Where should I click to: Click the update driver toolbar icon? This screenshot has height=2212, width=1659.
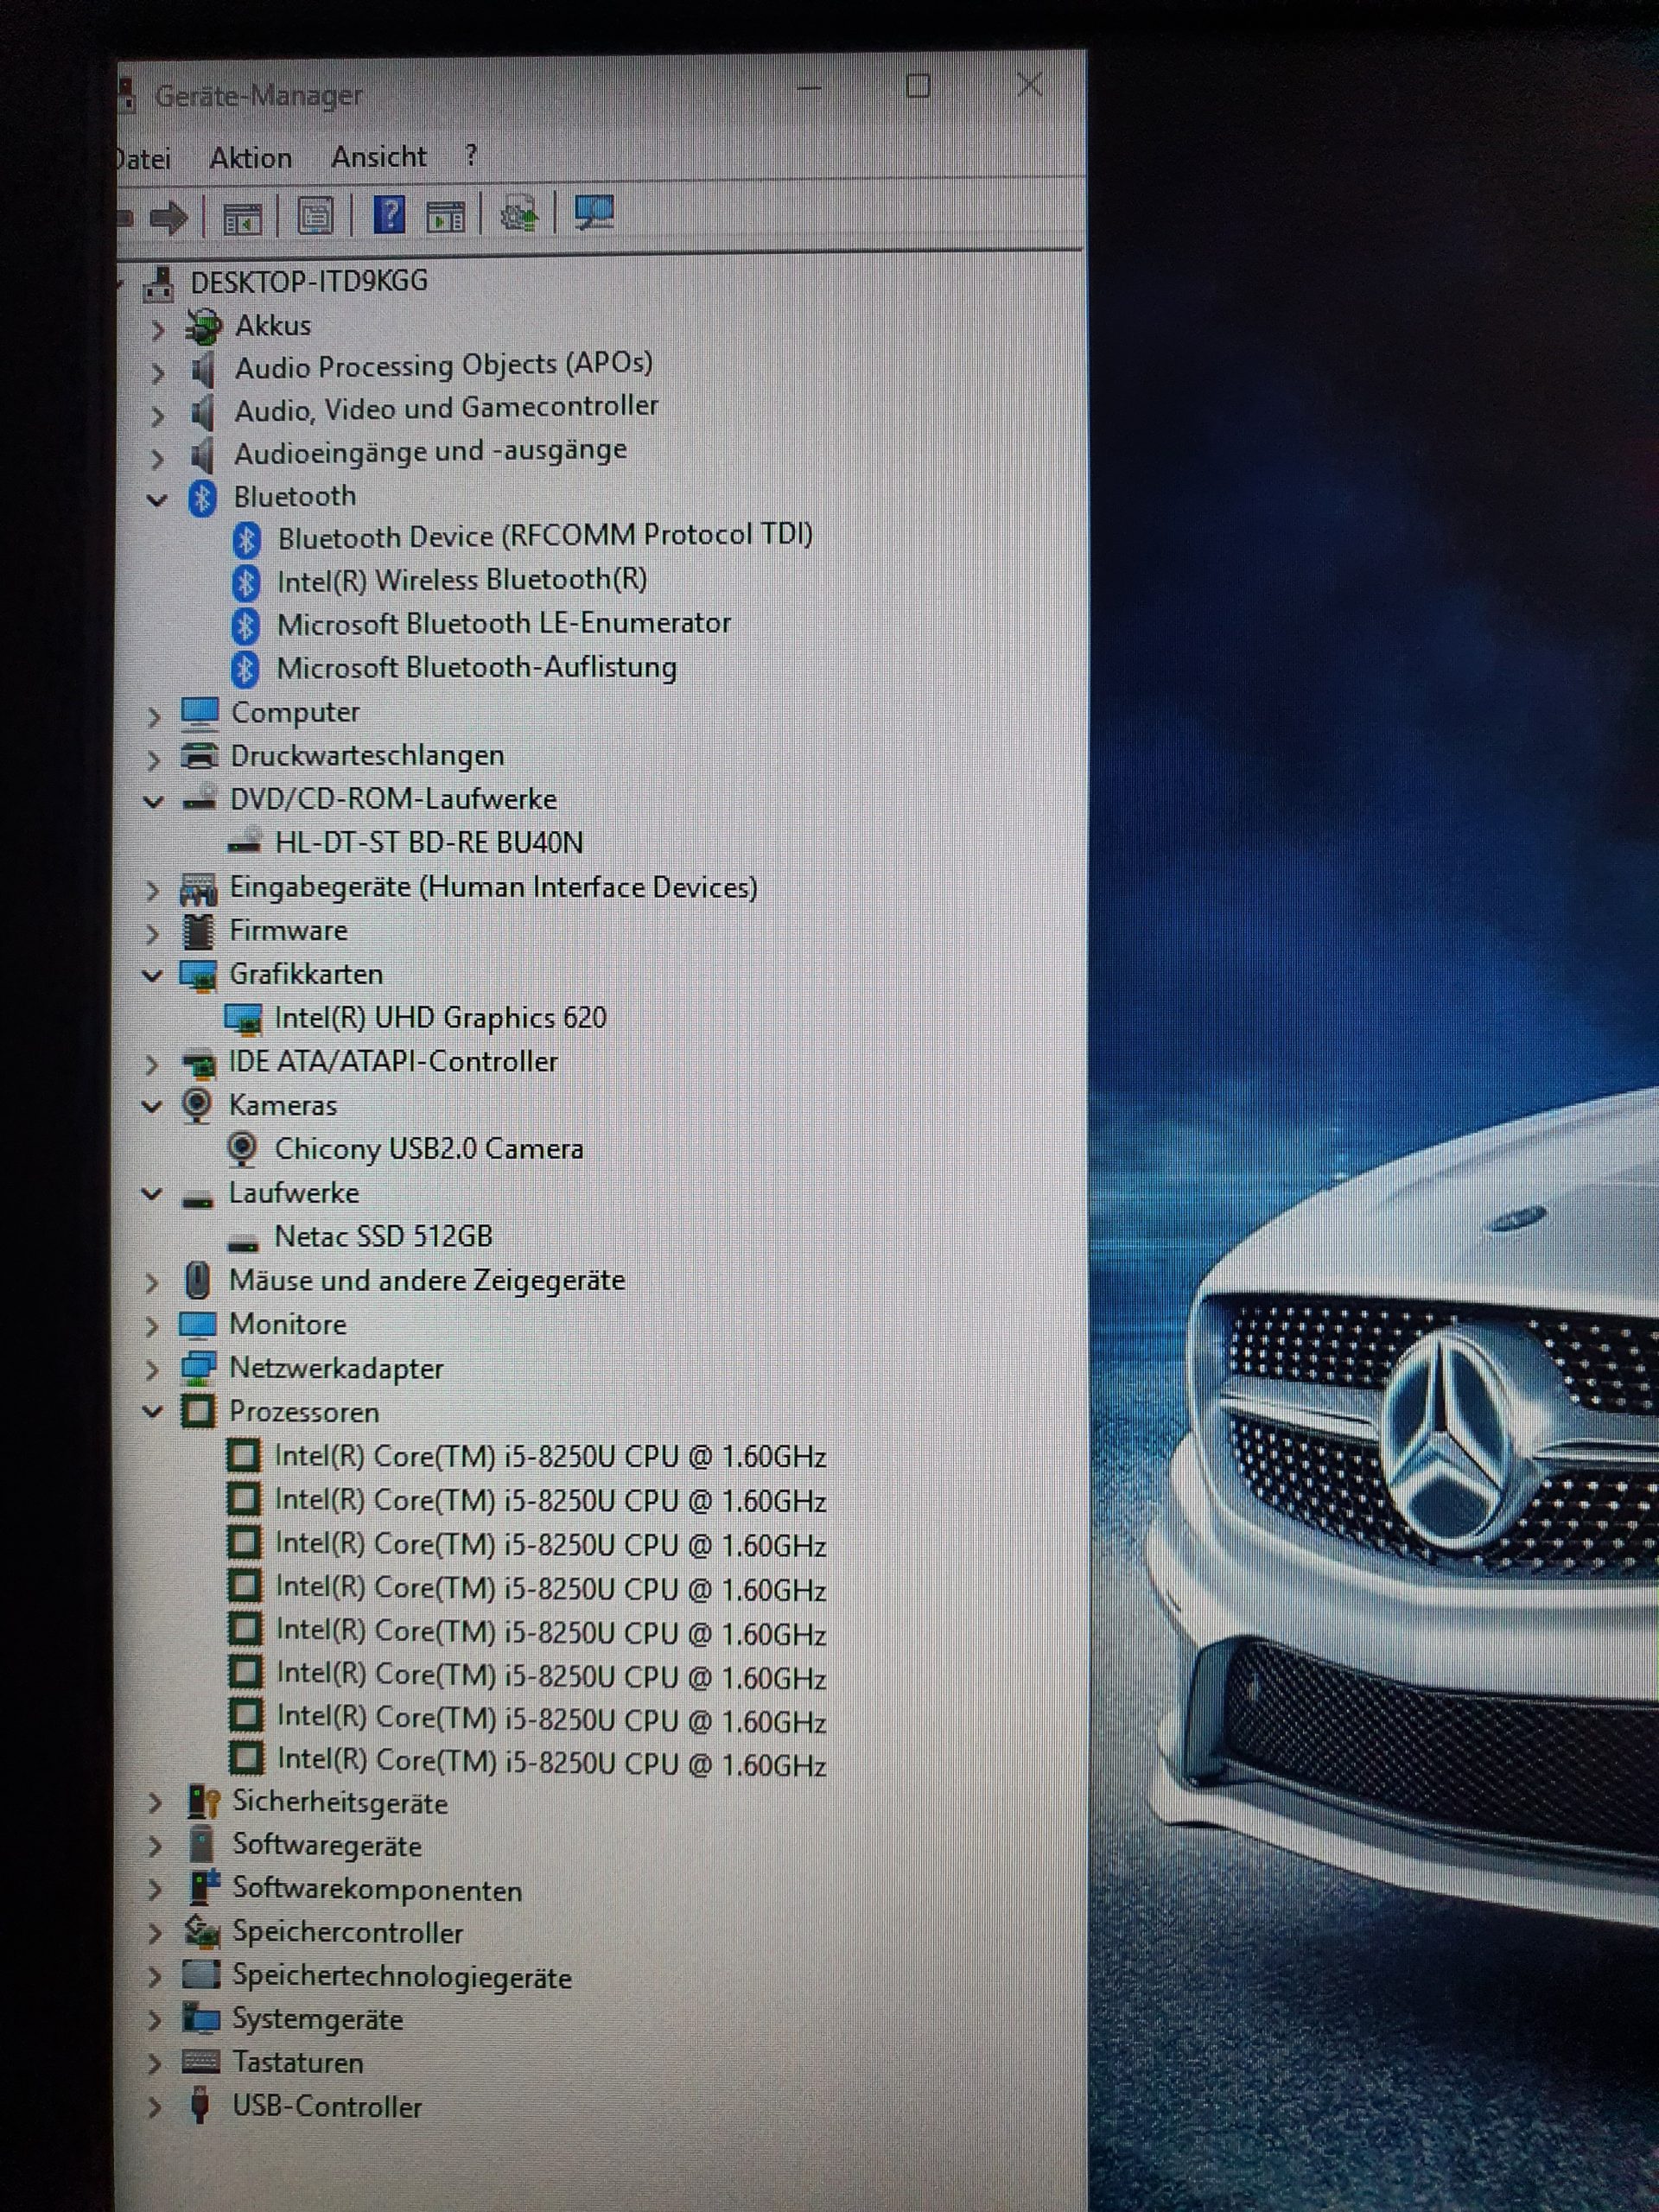point(519,214)
